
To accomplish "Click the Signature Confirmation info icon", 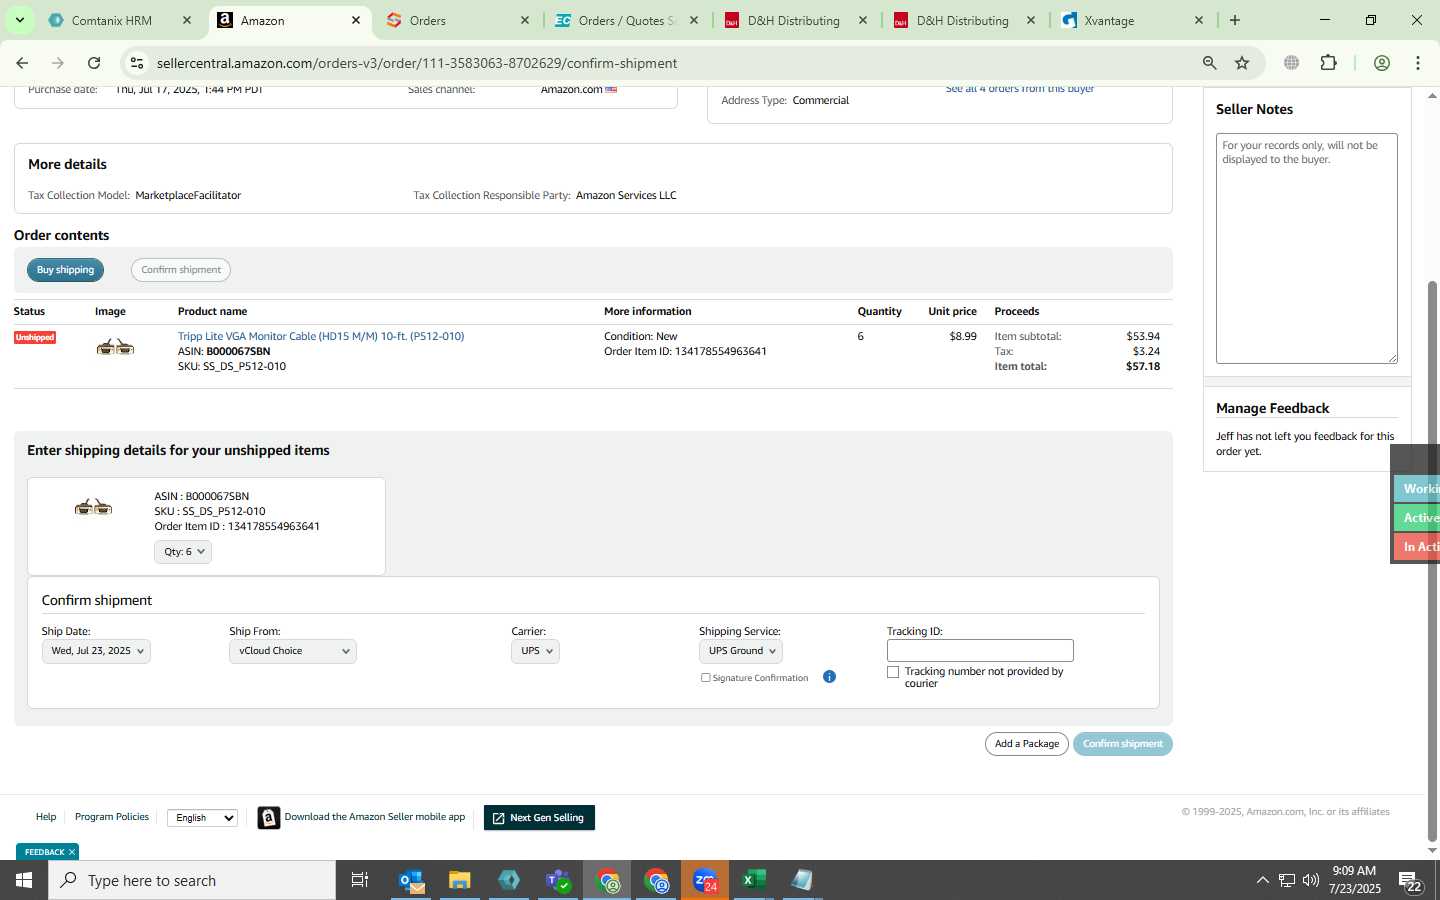I will coord(829,677).
